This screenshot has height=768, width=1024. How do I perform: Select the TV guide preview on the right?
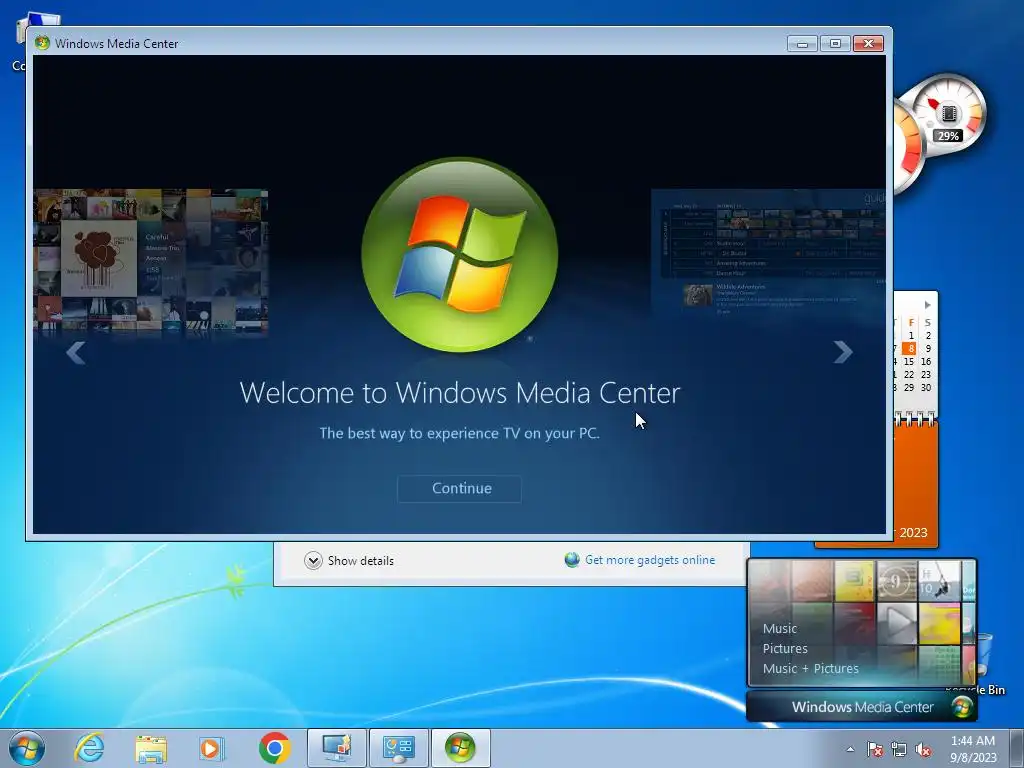[x=768, y=253]
